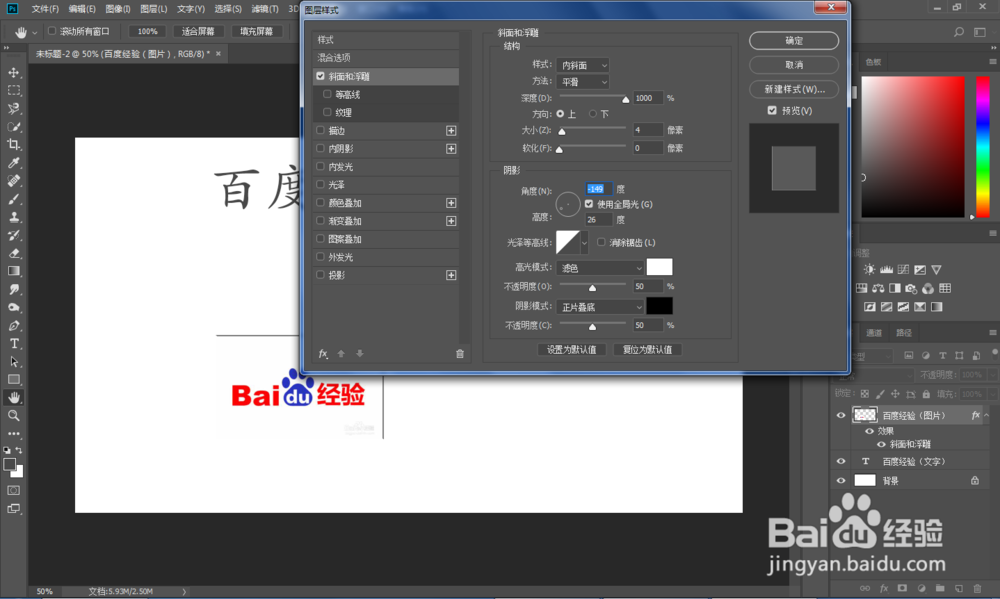Click the fx icon in Layer Style dialog
This screenshot has width=1000, height=599.
(323, 353)
